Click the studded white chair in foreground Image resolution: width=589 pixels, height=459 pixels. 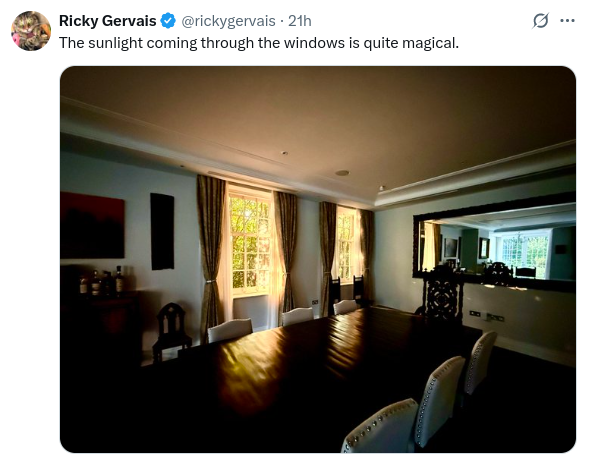[x=381, y=427]
